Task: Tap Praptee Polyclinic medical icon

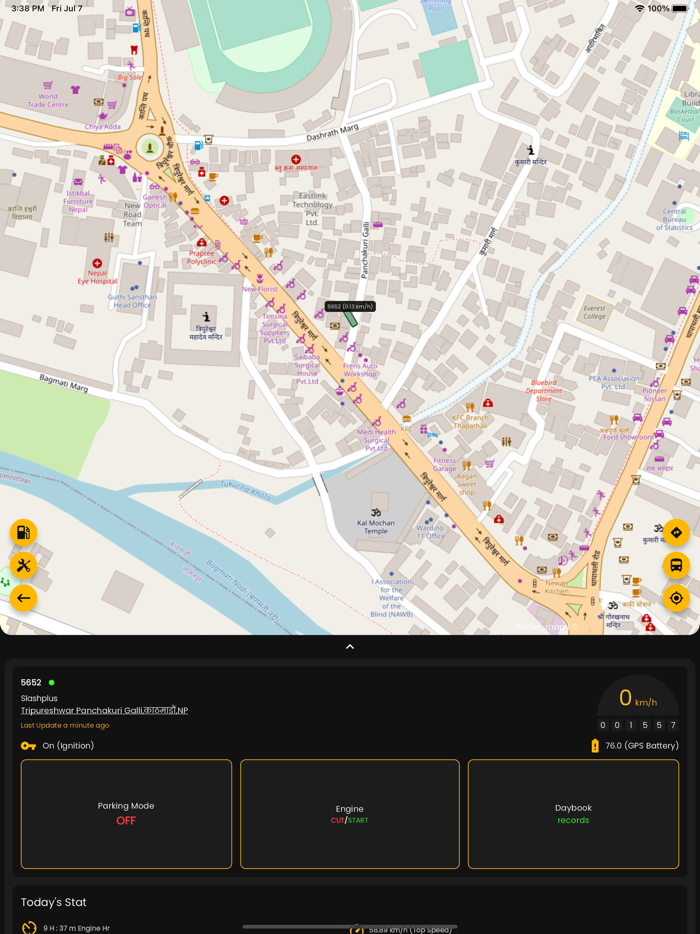Action: pos(201,242)
